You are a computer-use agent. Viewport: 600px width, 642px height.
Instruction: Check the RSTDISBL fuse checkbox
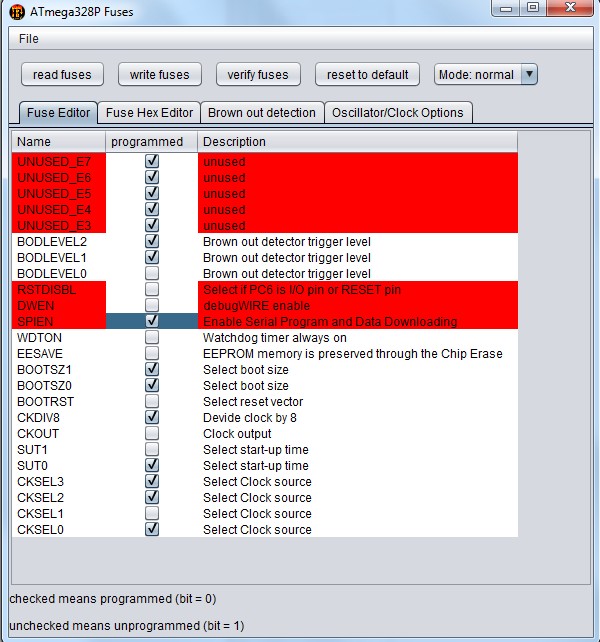tap(152, 289)
